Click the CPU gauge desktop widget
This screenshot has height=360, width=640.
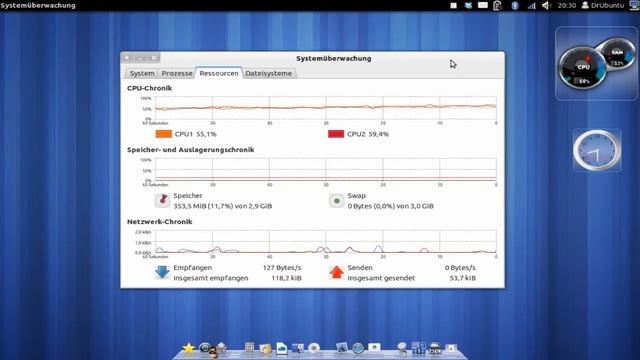[582, 69]
